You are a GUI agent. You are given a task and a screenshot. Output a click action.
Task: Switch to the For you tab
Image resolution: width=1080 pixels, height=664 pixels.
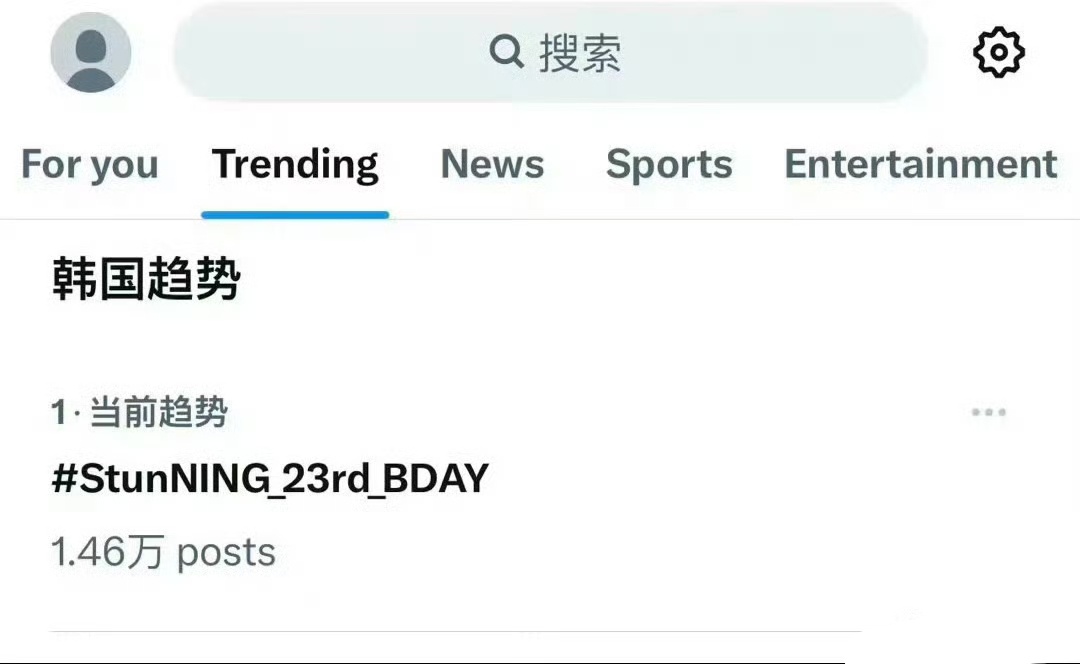click(90, 164)
